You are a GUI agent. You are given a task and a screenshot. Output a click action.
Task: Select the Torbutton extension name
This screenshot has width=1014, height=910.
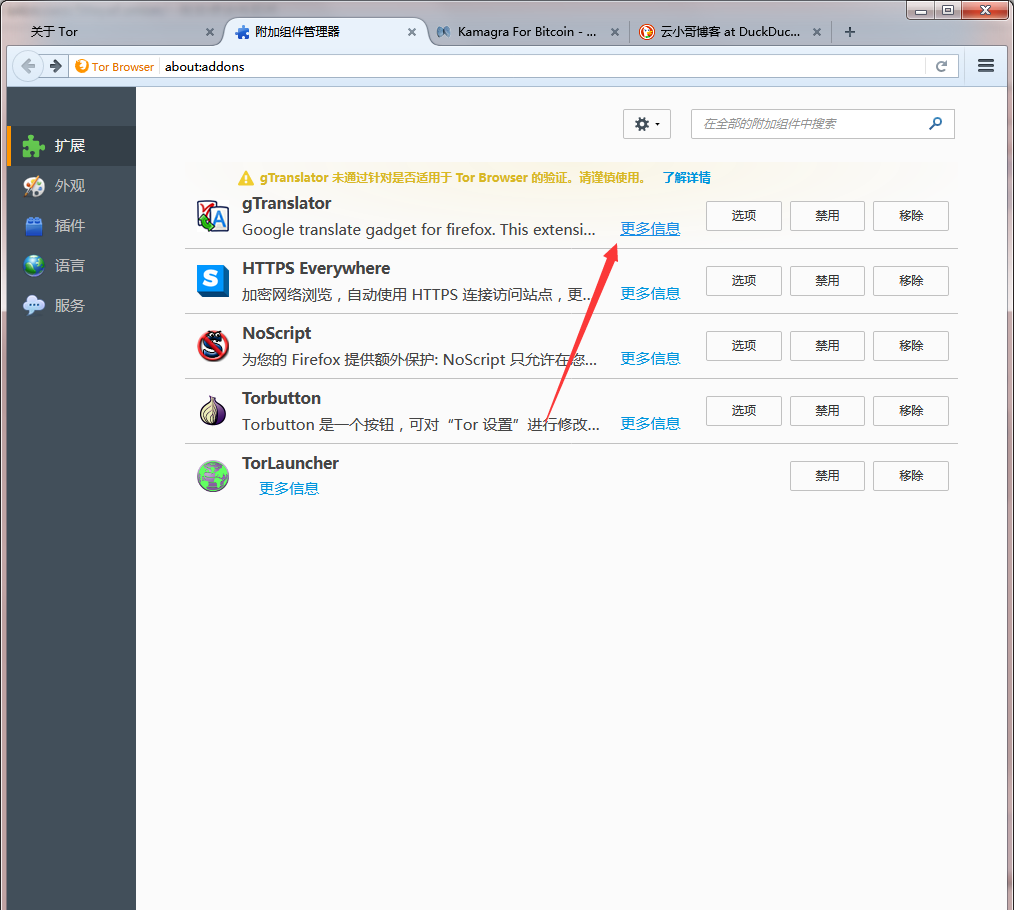[x=281, y=398]
